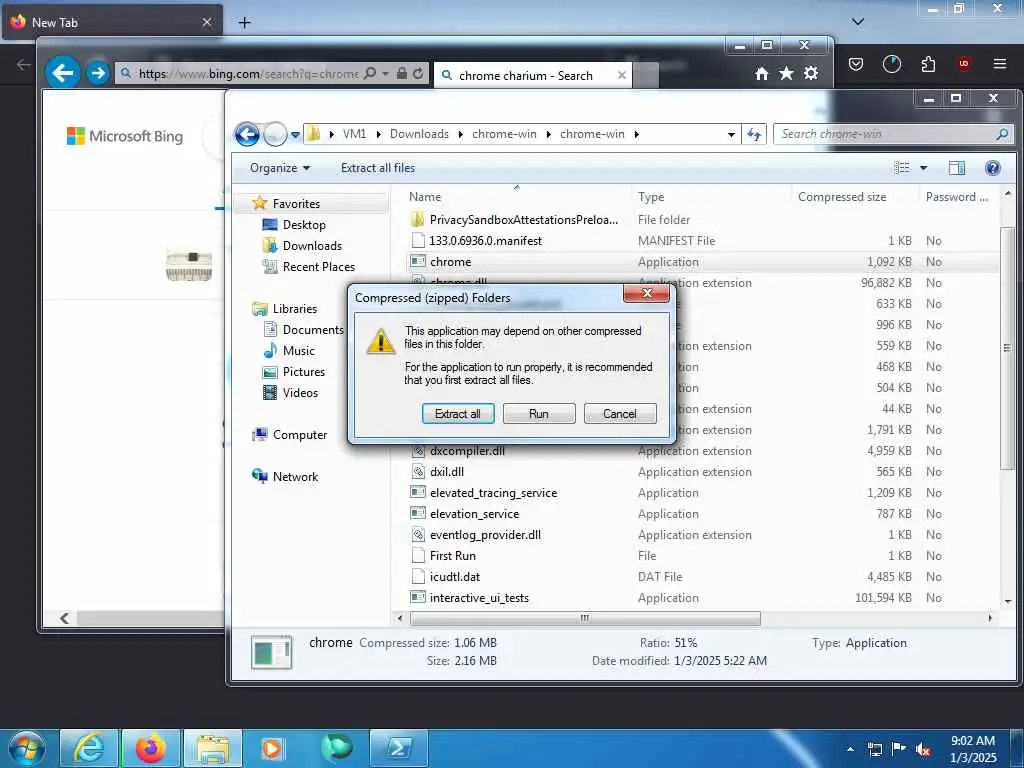
Task: Click IE window forward arrow
Action: (x=98, y=73)
